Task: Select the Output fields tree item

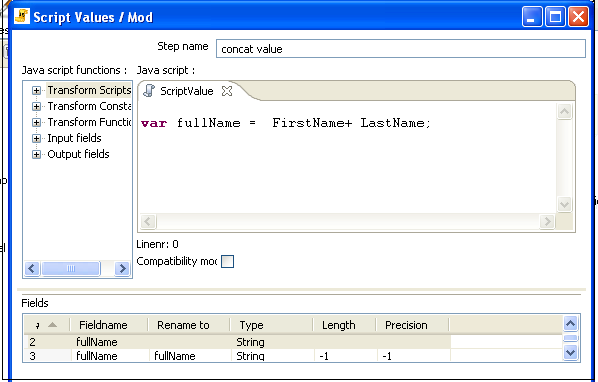Action: [x=78, y=154]
